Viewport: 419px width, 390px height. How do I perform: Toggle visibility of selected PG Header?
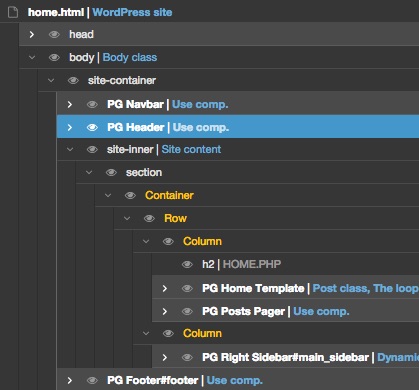(92, 127)
